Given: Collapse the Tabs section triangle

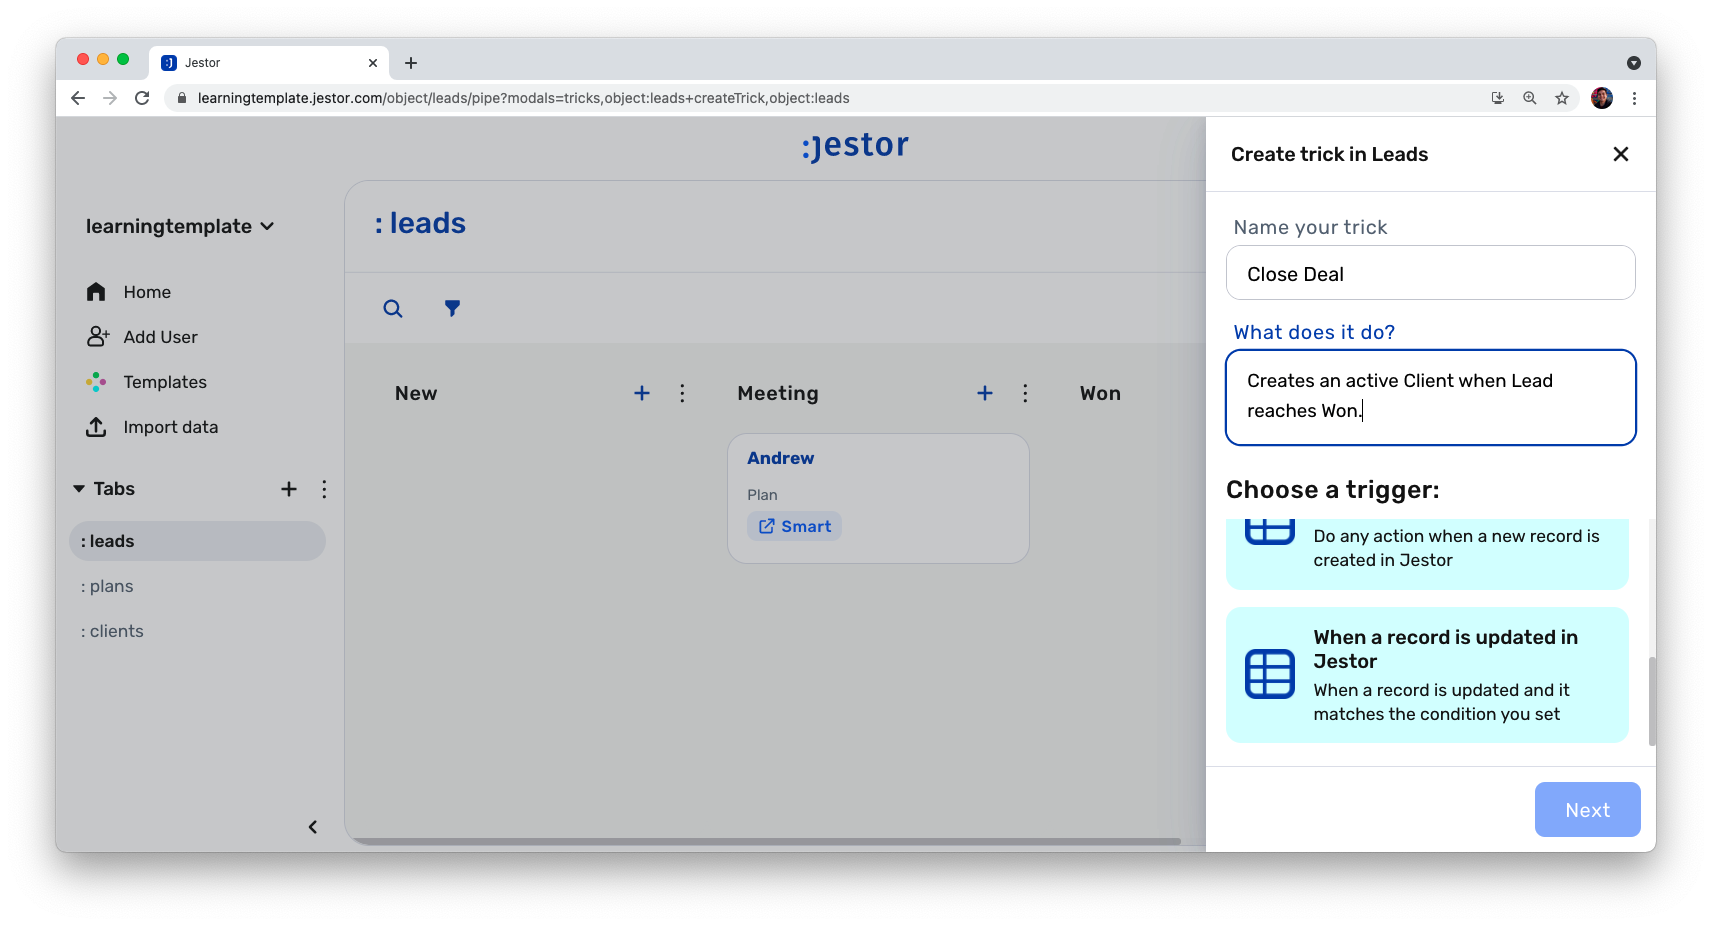Looking at the screenshot, I should click(79, 489).
